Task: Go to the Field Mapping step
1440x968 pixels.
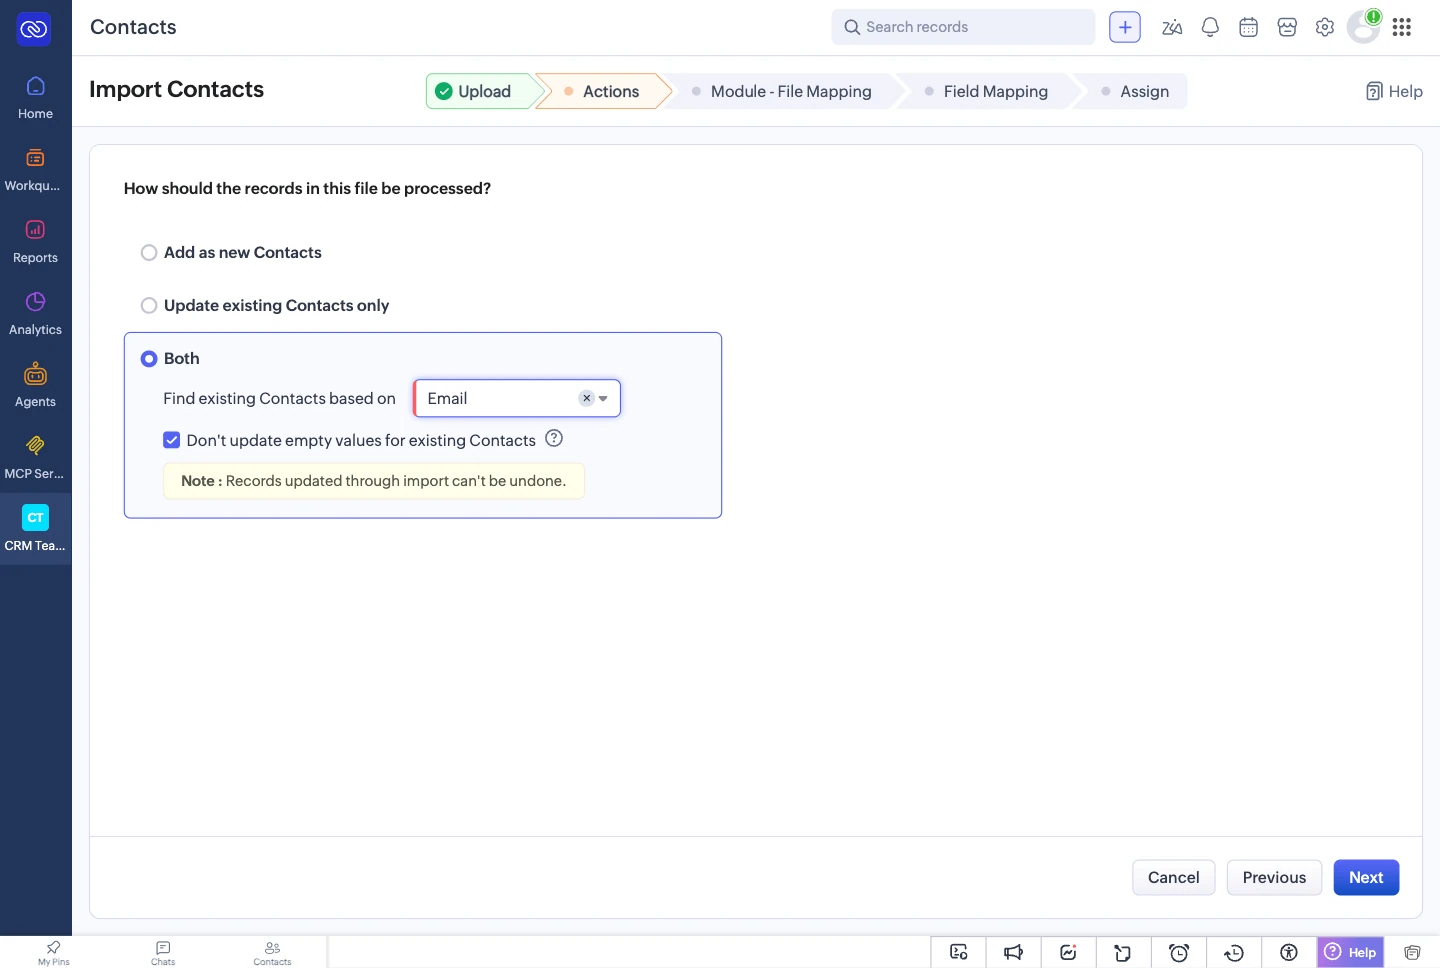Action: 986,91
